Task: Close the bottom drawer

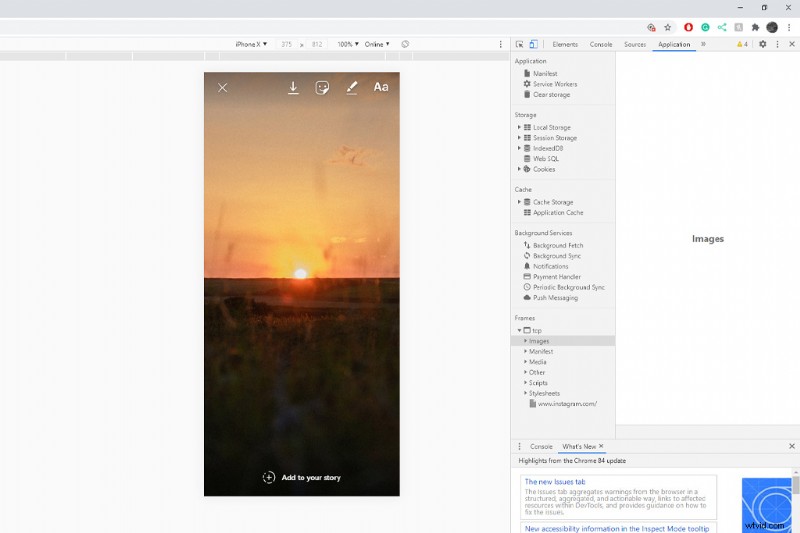Action: (792, 446)
